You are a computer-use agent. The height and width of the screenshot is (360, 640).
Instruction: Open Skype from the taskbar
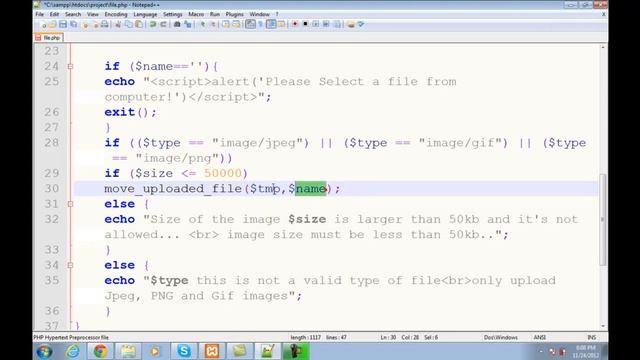[184, 351]
